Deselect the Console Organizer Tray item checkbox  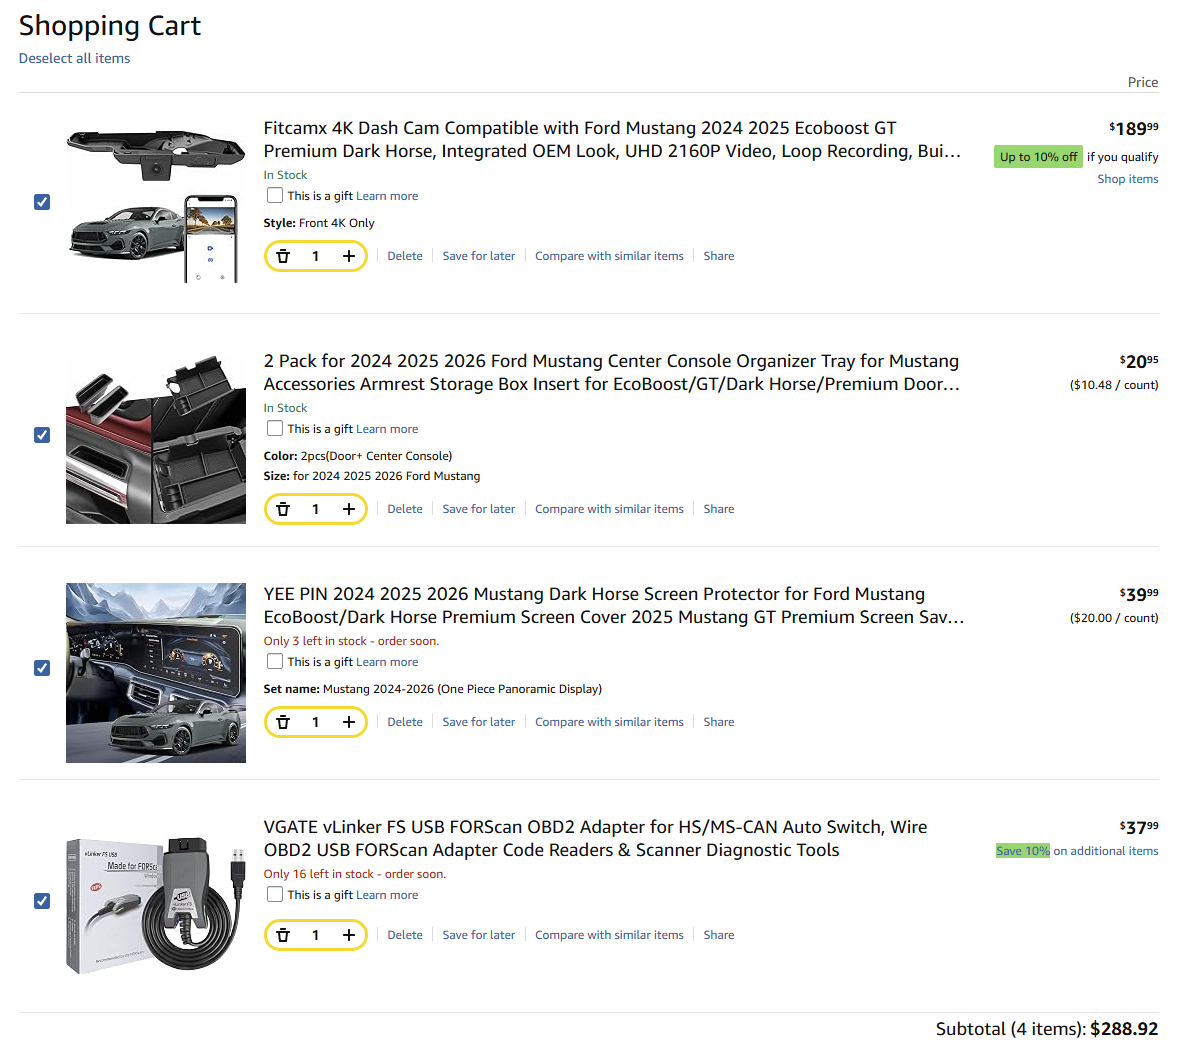point(42,435)
